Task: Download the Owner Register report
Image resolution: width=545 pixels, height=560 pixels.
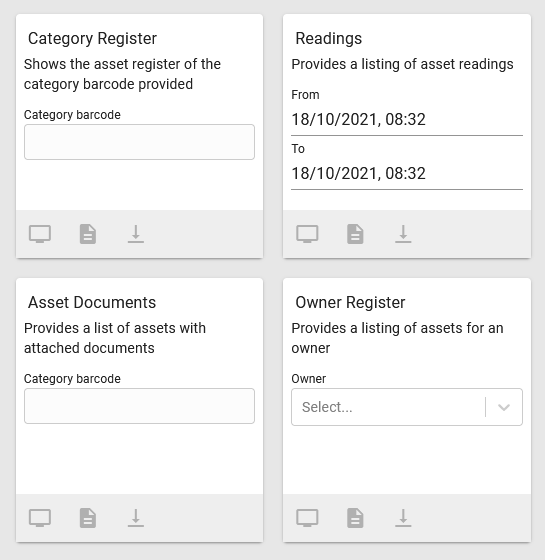Action: [x=403, y=518]
